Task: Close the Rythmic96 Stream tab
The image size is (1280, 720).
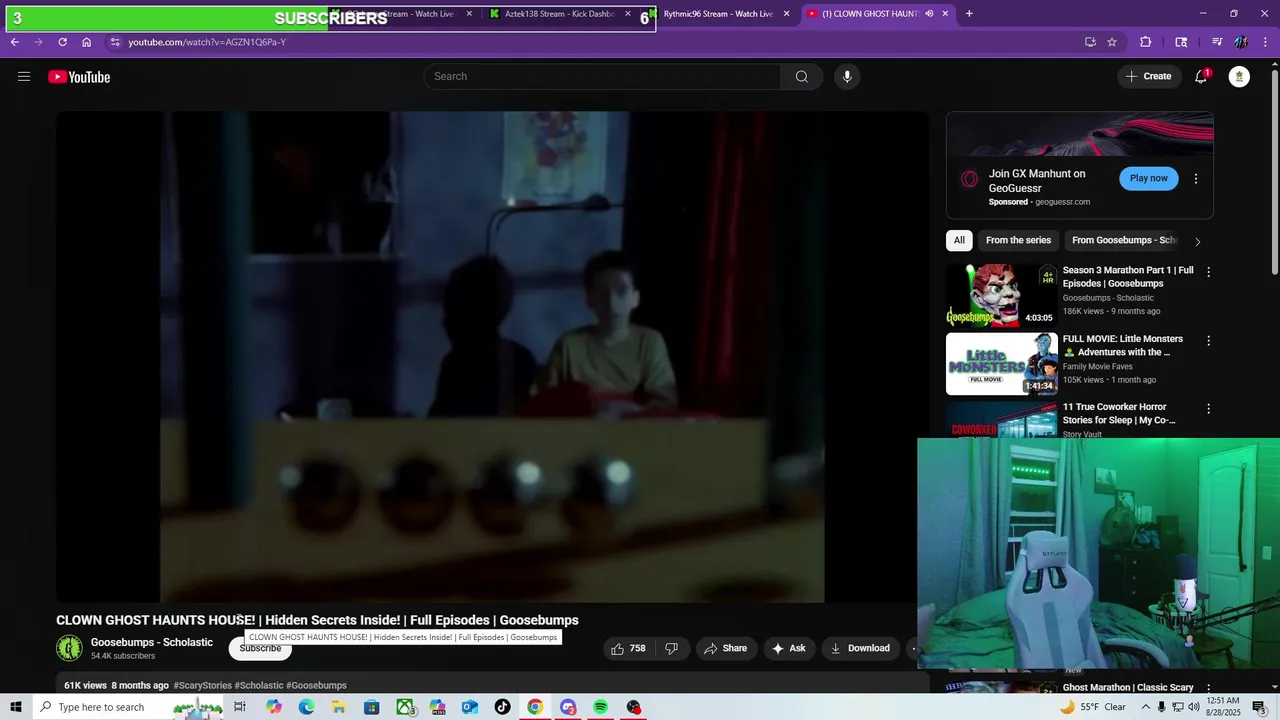Action: click(x=786, y=14)
